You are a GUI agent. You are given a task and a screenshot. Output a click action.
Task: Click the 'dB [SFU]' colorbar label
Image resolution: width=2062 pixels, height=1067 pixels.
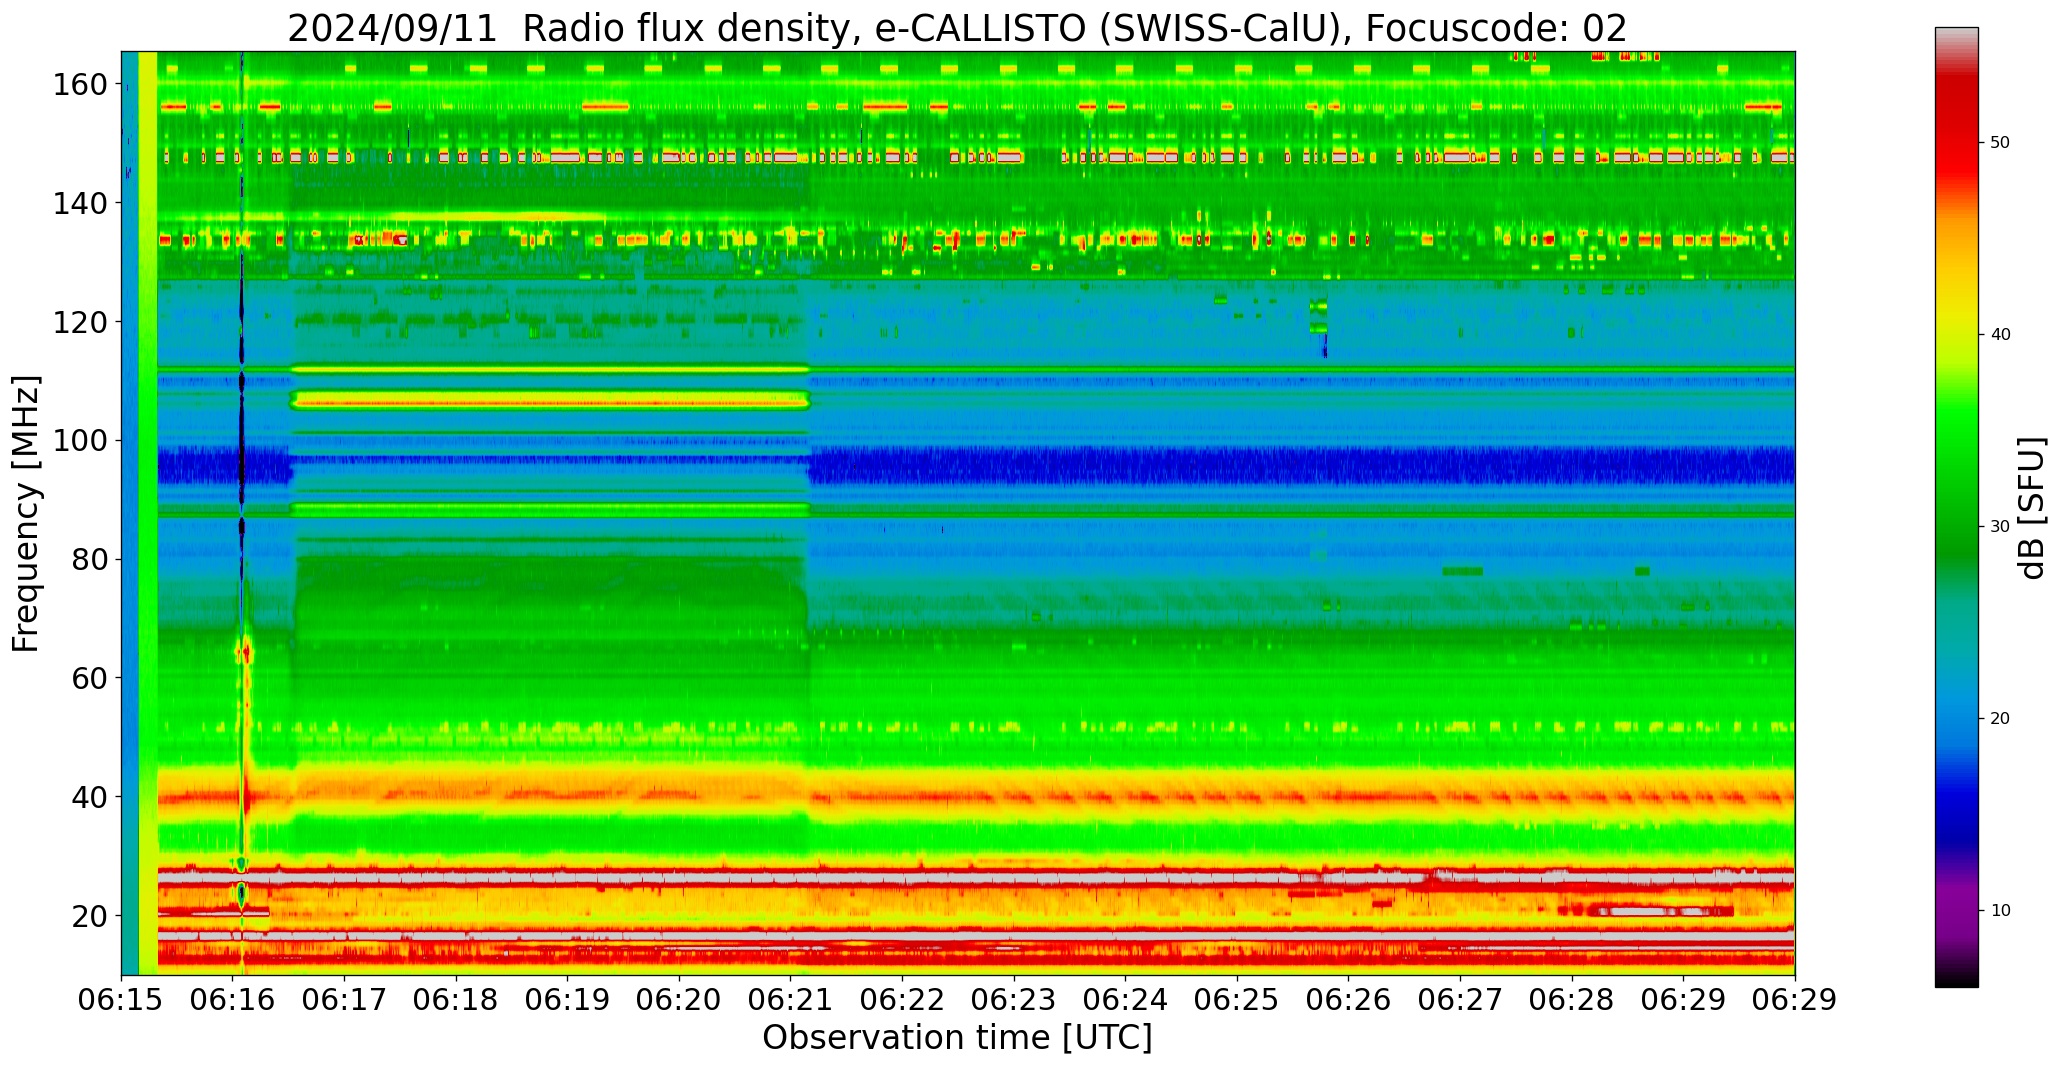point(2032,508)
